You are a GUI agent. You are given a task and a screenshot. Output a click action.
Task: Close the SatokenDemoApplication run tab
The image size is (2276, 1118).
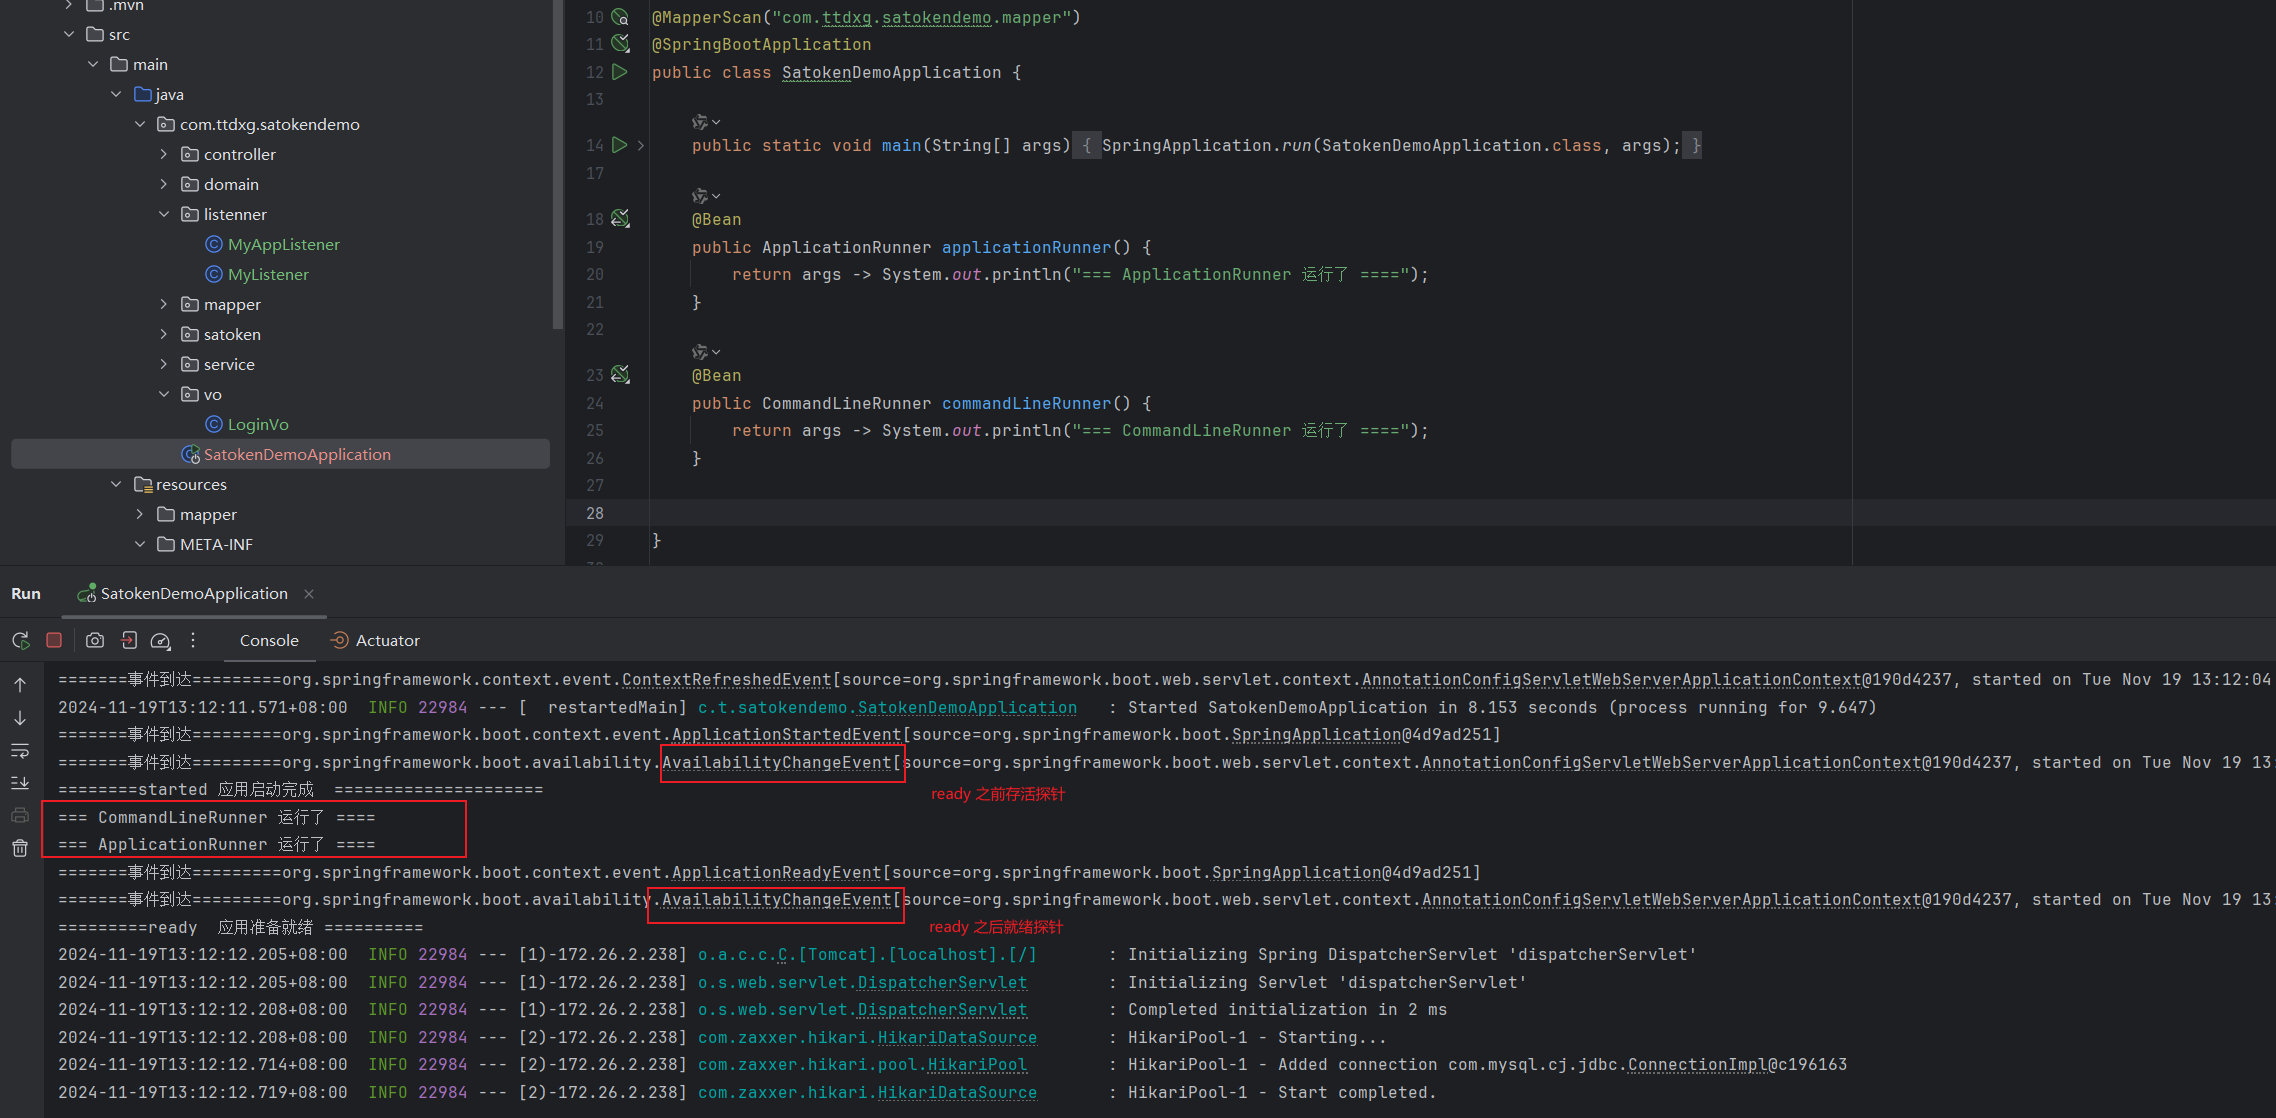pos(309,594)
